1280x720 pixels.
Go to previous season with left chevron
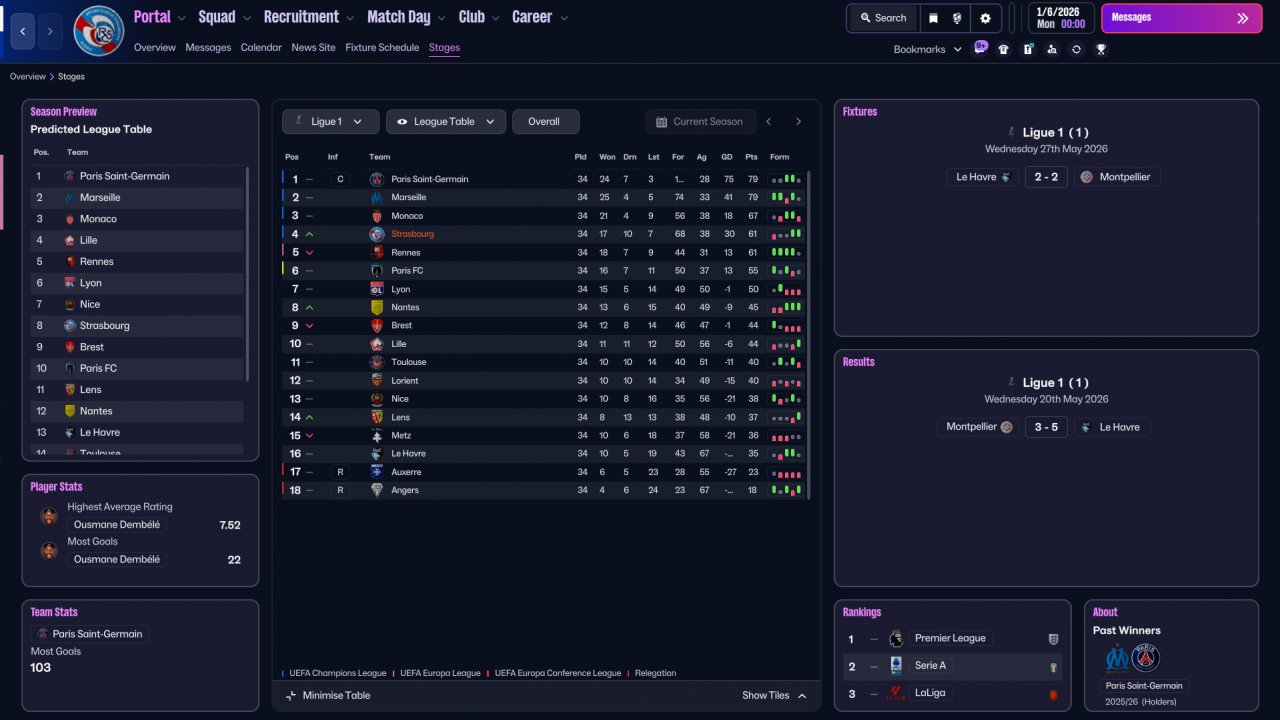tap(769, 122)
